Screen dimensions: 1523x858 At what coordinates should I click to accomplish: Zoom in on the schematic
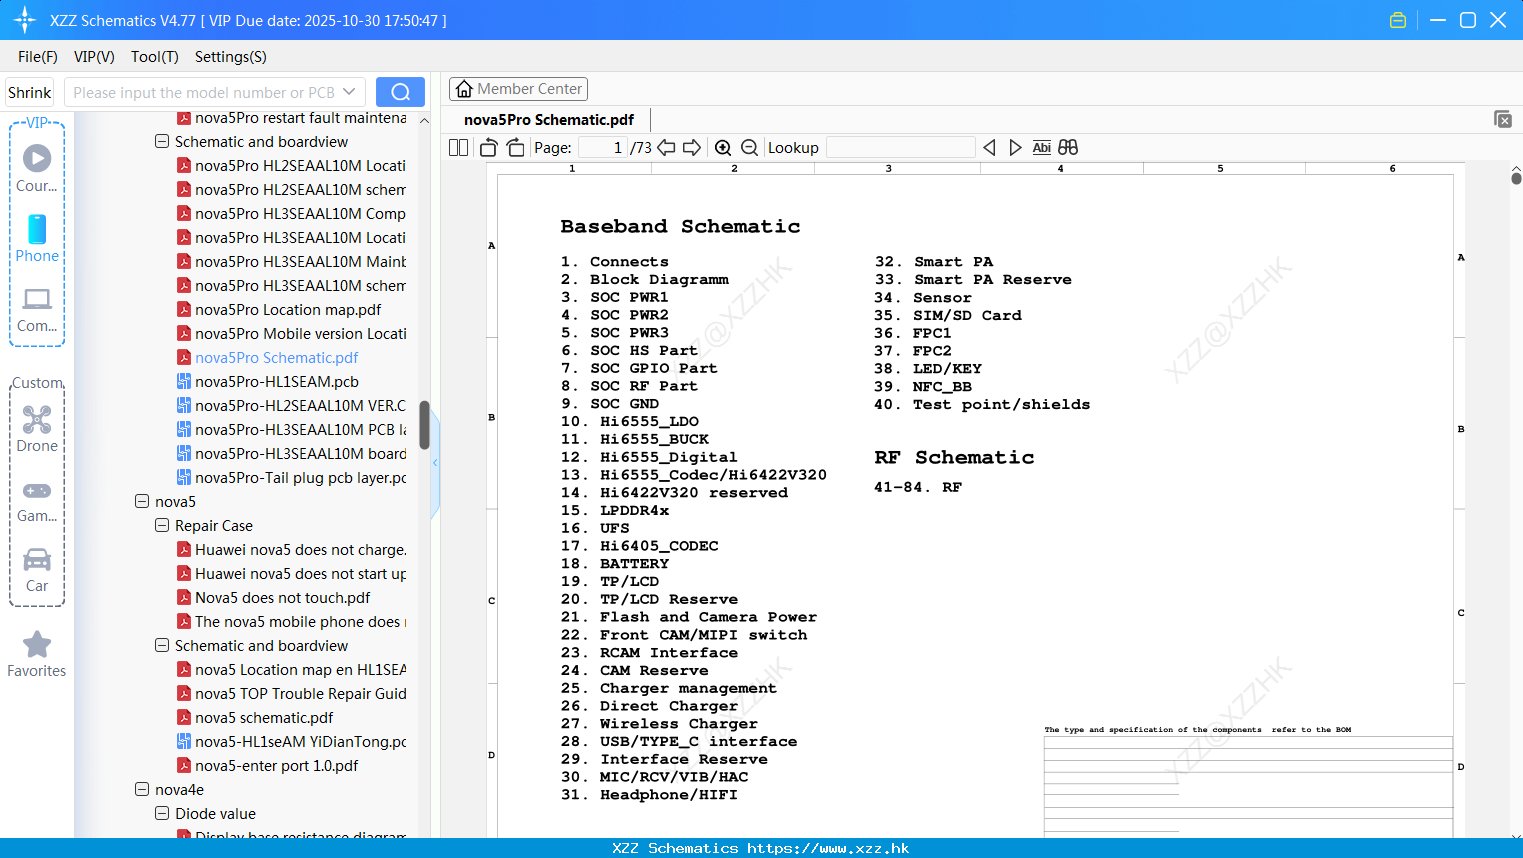click(x=723, y=148)
